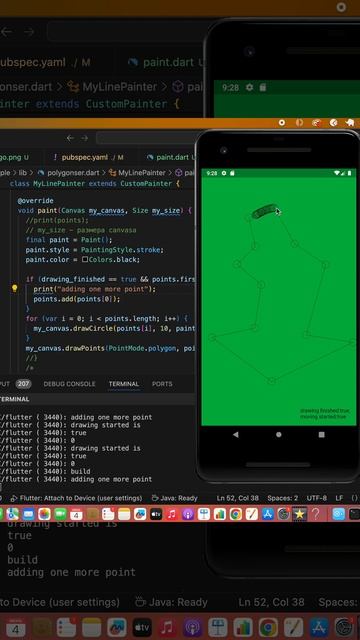Screen dimensions: 360x640
Task: Switch to the Debug Console panel tab
Action: [69, 384]
